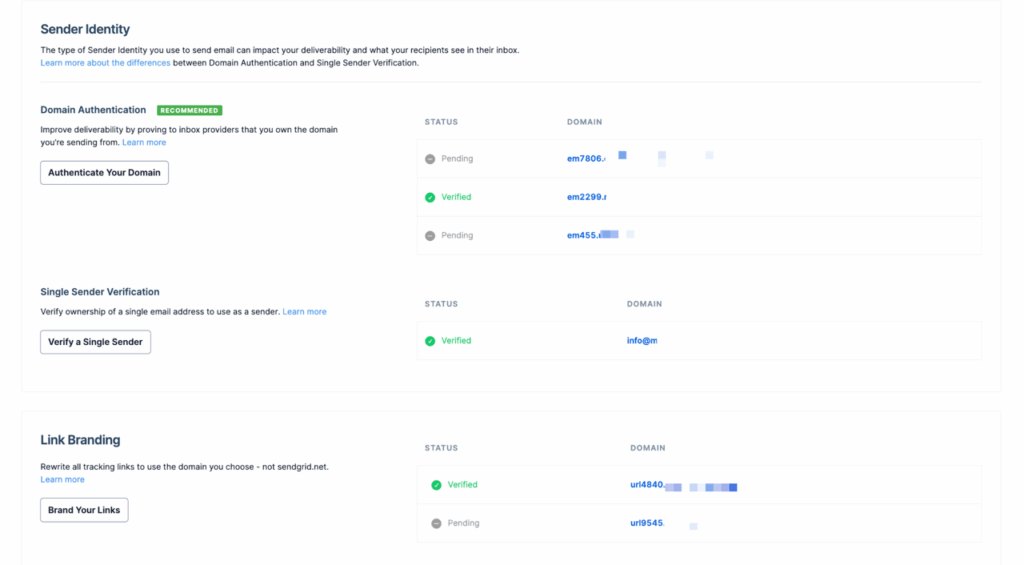Image resolution: width=1024 pixels, height=565 pixels.
Task: Open the url4840 branded link domain
Action: click(x=647, y=485)
